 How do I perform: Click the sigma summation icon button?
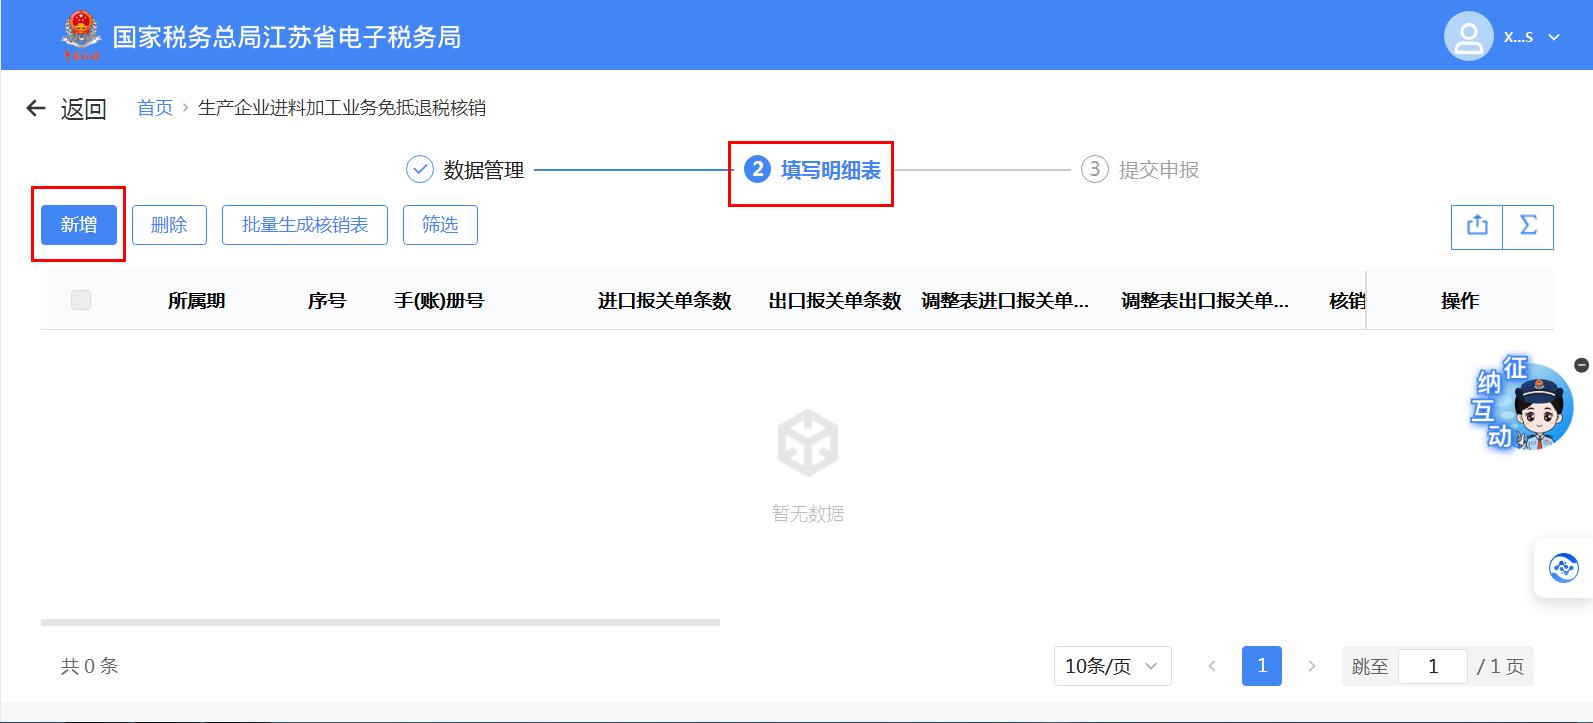coord(1528,226)
